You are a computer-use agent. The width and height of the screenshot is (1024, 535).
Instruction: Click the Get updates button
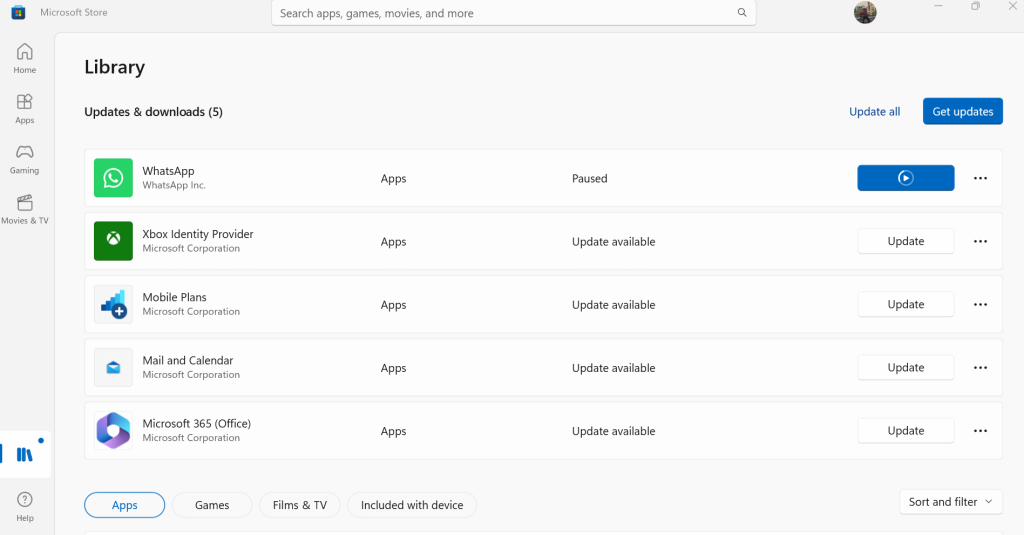point(962,111)
